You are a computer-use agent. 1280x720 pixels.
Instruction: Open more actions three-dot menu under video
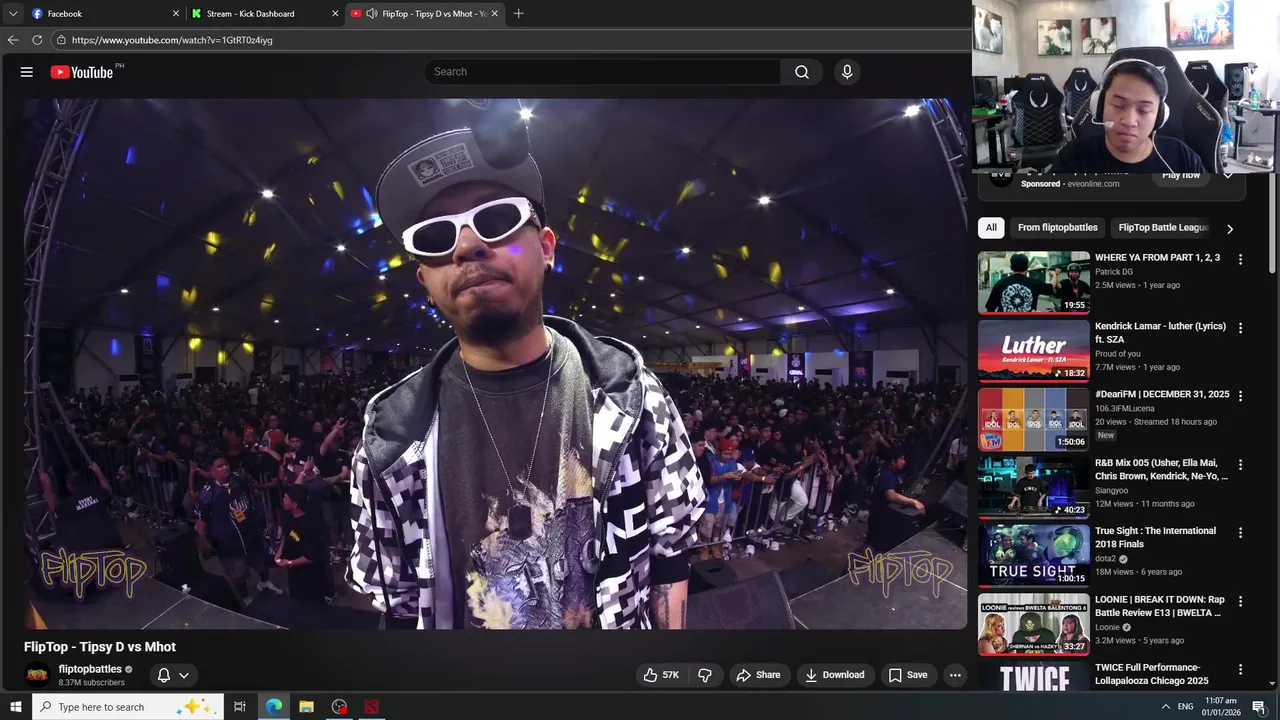955,675
